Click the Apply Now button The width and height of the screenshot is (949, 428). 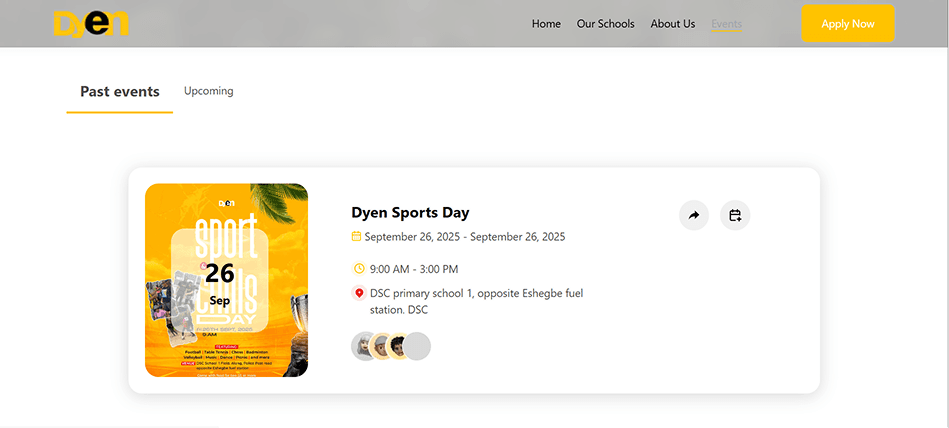tap(847, 24)
